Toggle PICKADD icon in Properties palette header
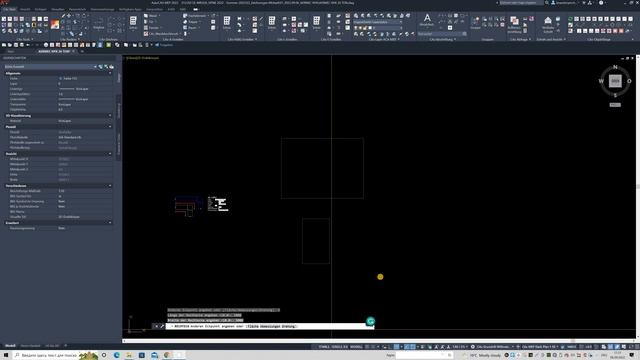The width and height of the screenshot is (640, 360). 100,67
